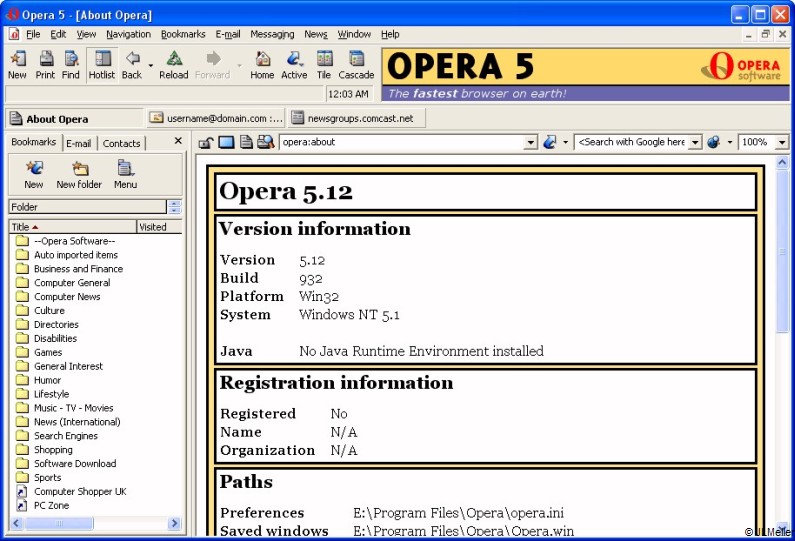Select the Contacts hotlist tab
Screen dimensions: 795x541
pyautogui.click(x=121, y=143)
